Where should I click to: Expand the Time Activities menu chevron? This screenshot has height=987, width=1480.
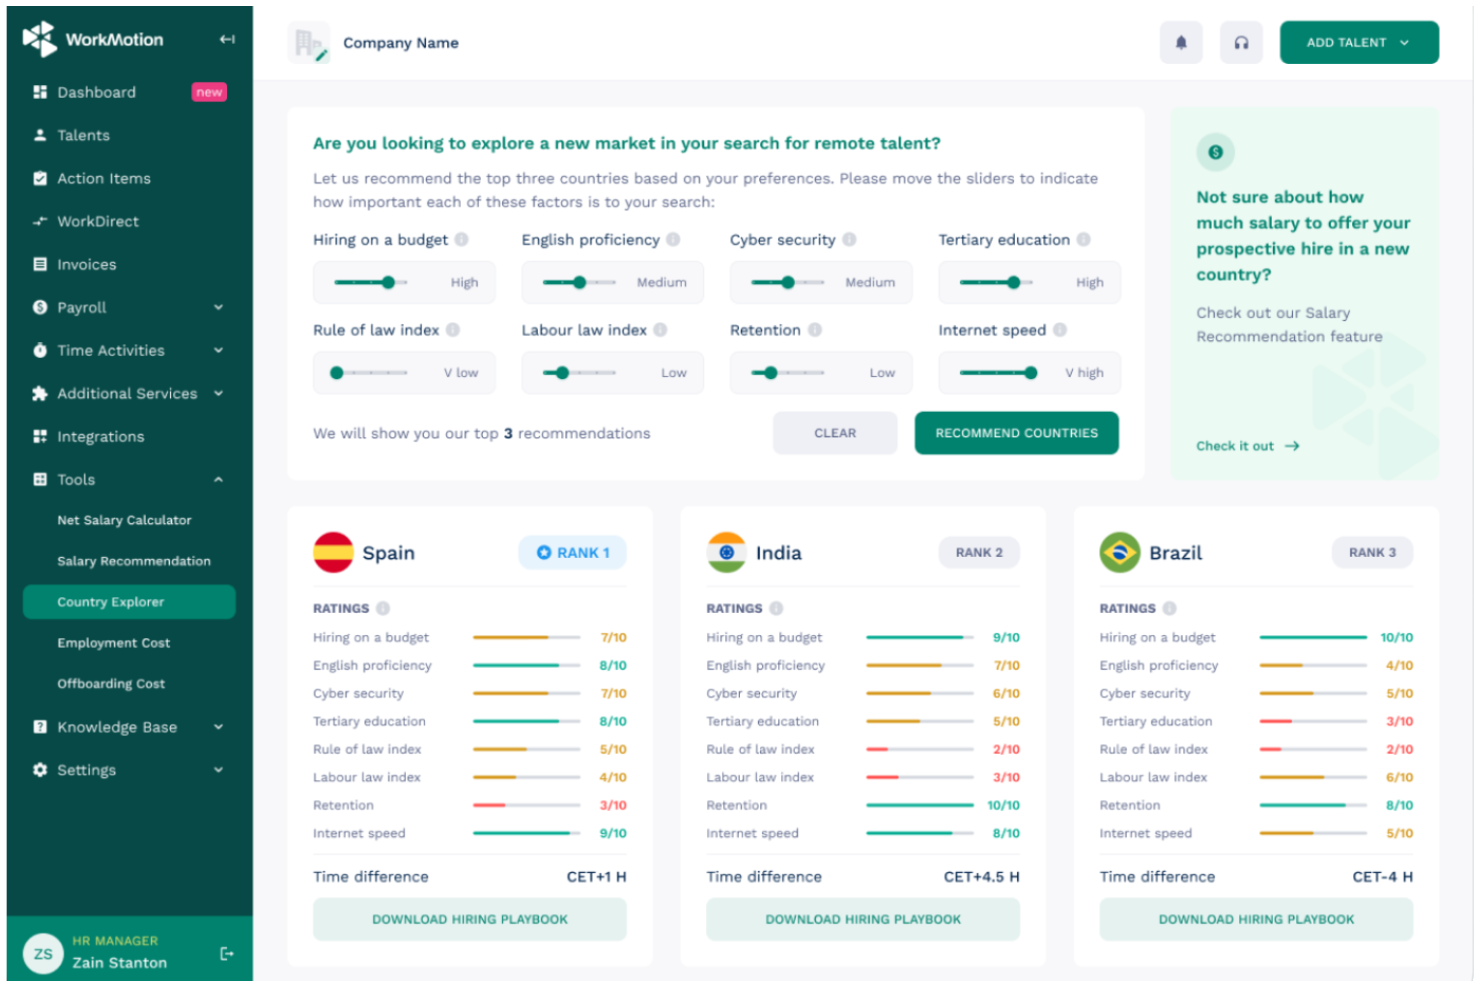(x=218, y=350)
